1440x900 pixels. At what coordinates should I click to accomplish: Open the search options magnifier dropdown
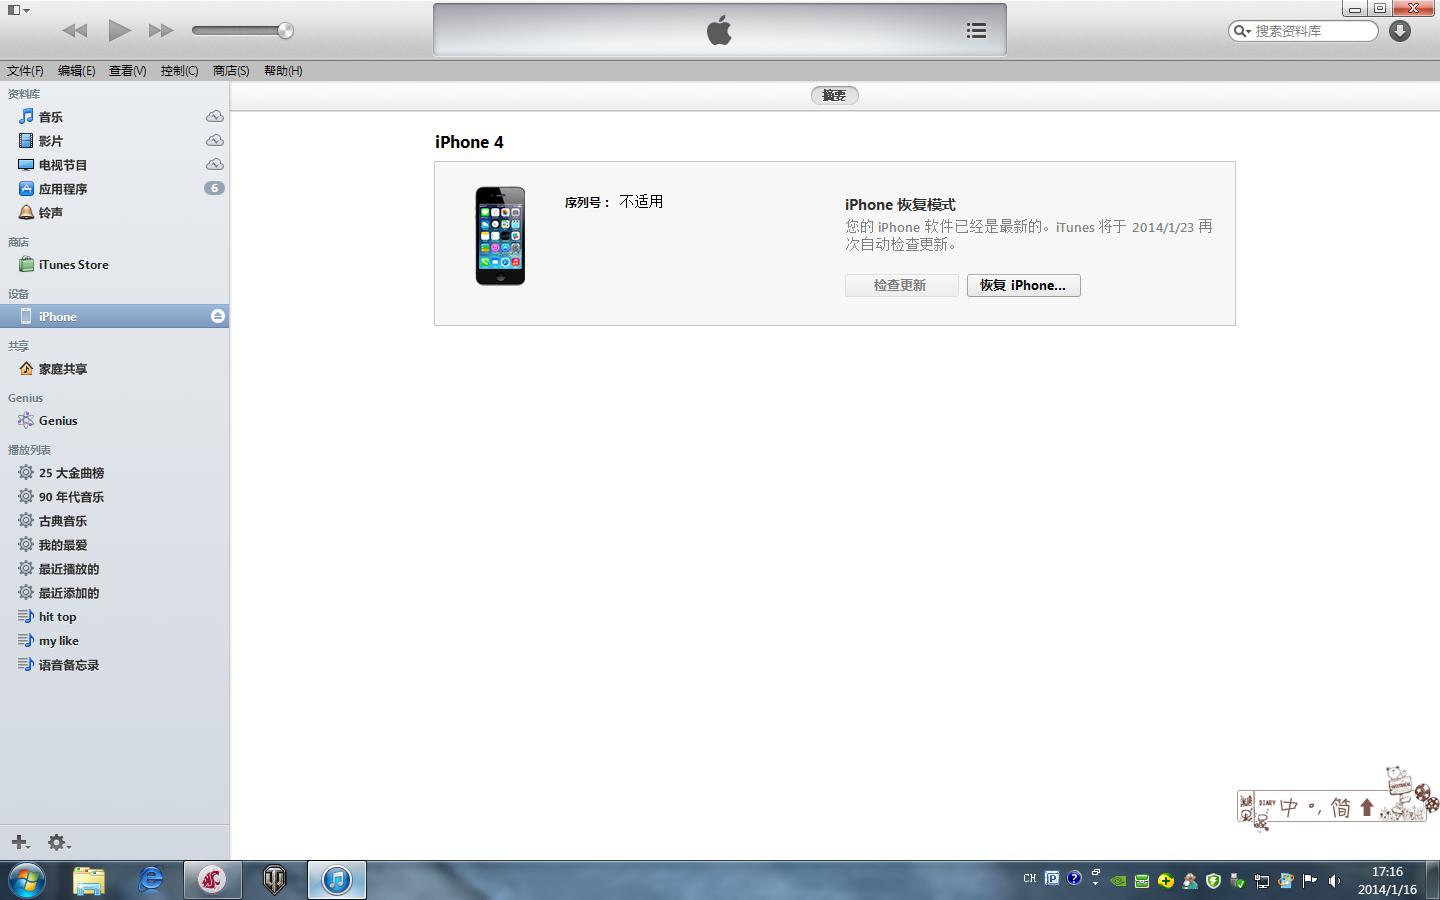(x=1242, y=31)
